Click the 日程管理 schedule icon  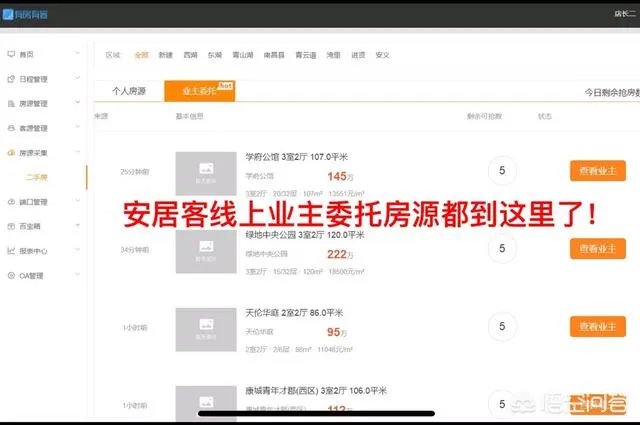[11, 79]
